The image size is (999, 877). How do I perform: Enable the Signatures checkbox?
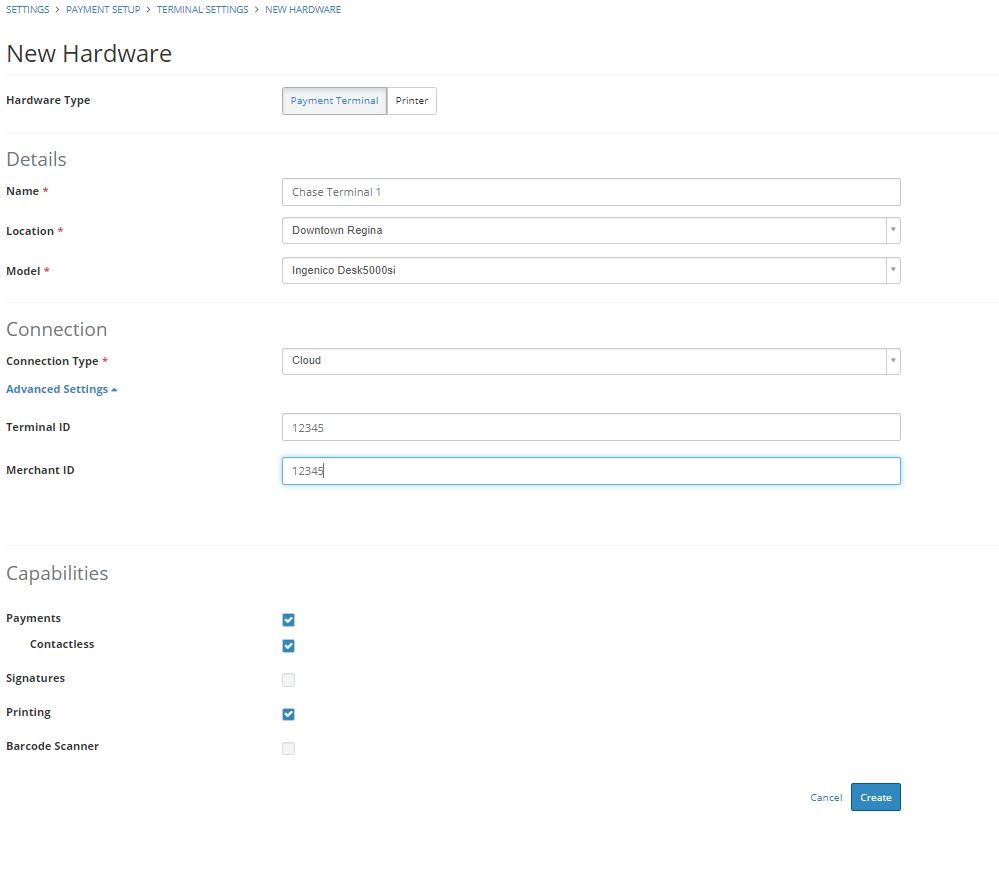tap(288, 680)
